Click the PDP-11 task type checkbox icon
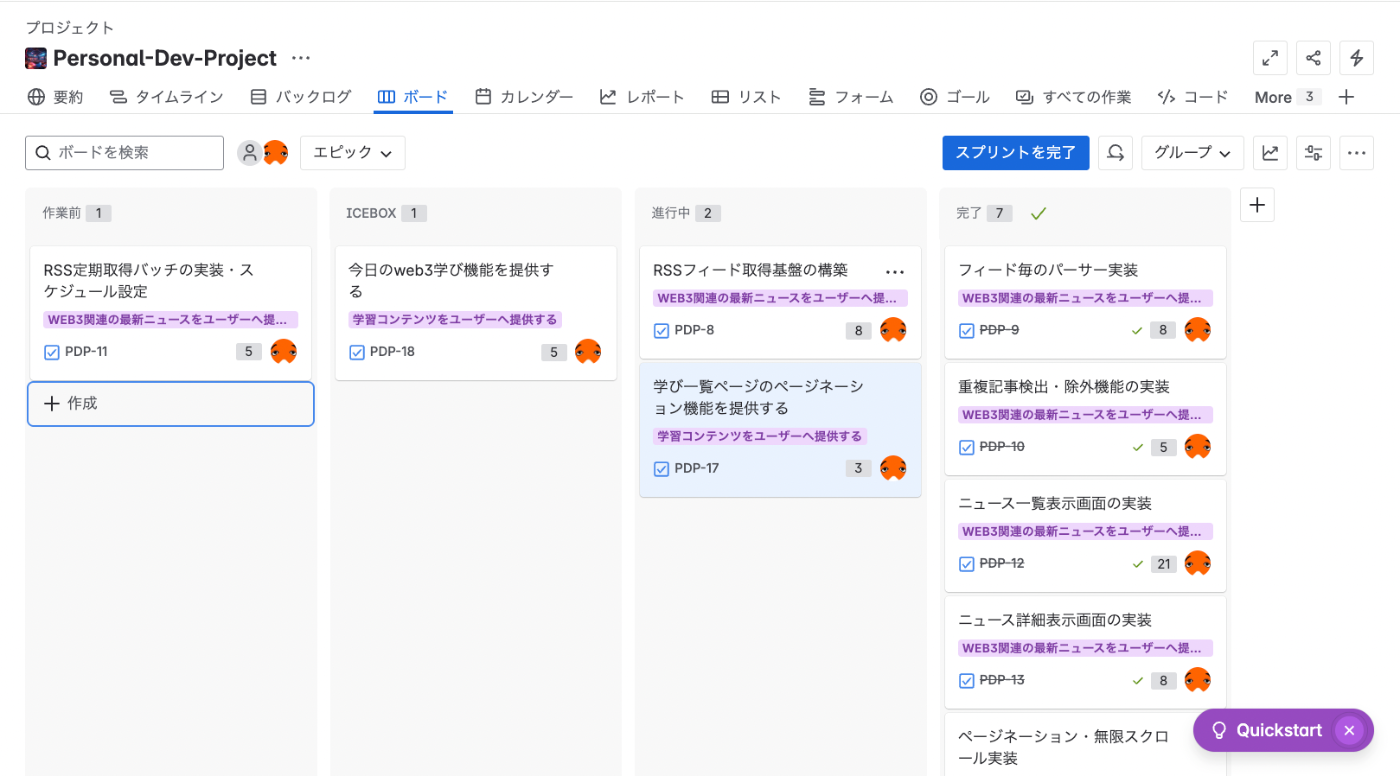This screenshot has width=1400, height=776. pyautogui.click(x=52, y=352)
